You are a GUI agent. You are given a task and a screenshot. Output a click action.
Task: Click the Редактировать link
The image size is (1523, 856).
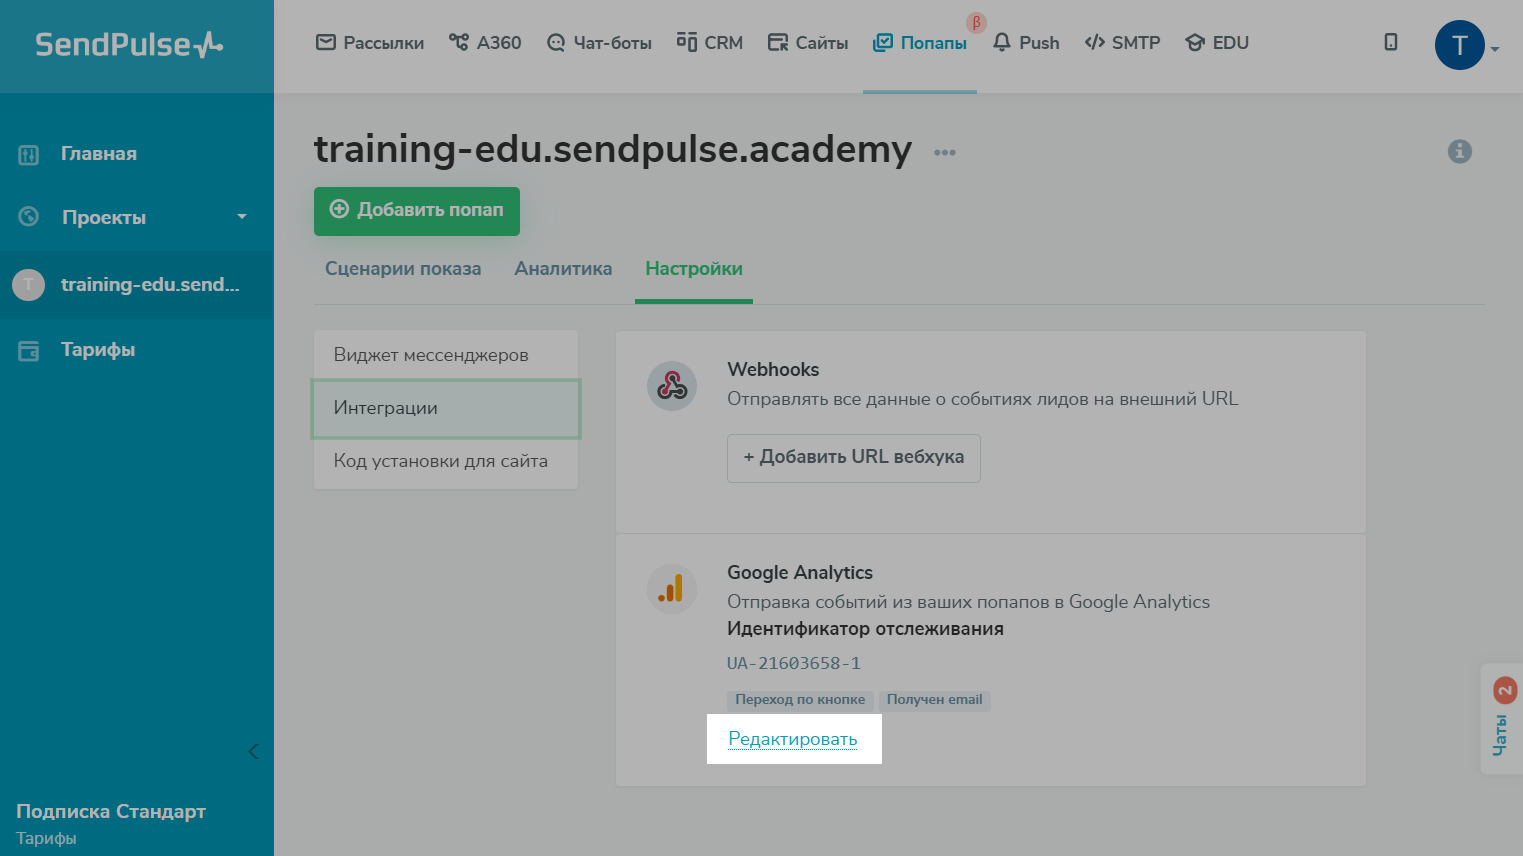coord(793,739)
